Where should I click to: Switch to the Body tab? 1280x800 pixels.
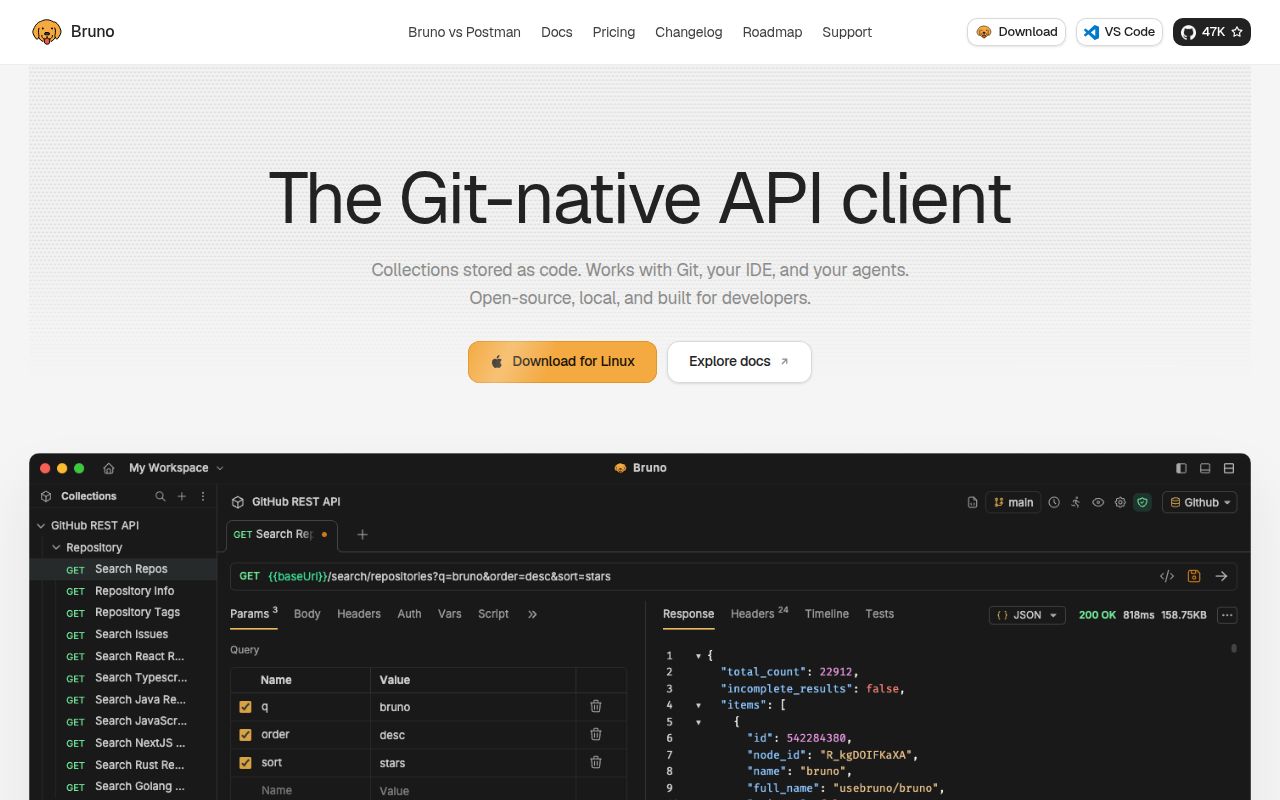(x=307, y=614)
